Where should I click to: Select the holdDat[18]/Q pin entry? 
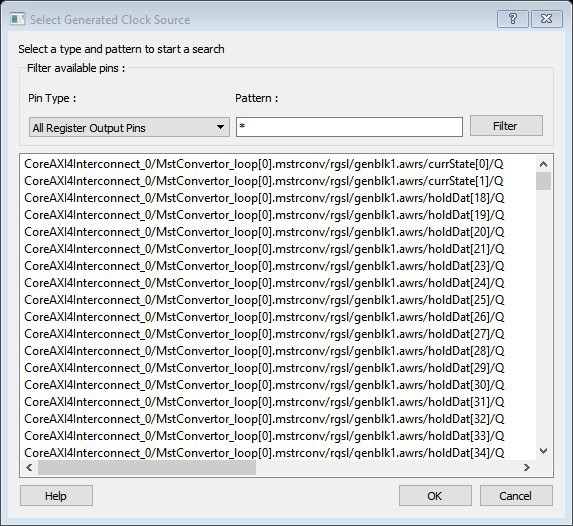coord(264,198)
